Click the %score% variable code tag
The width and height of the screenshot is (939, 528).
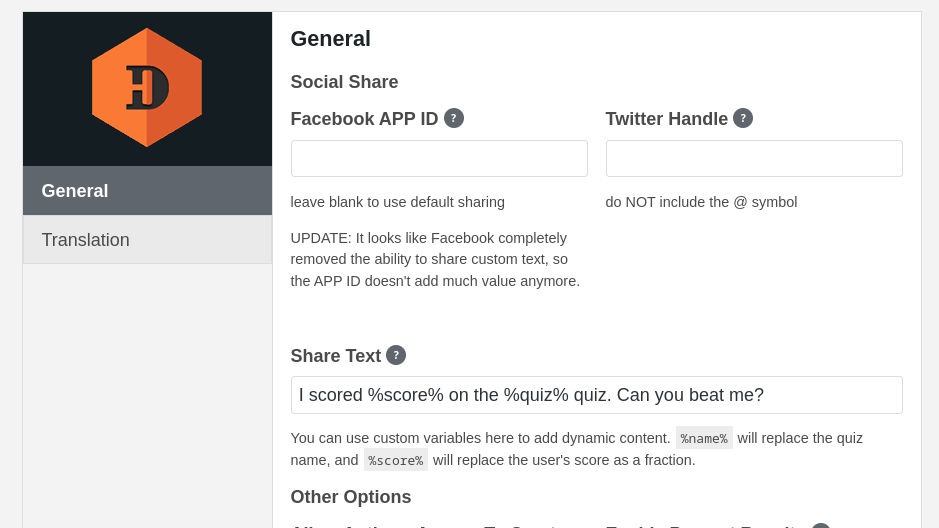(395, 460)
